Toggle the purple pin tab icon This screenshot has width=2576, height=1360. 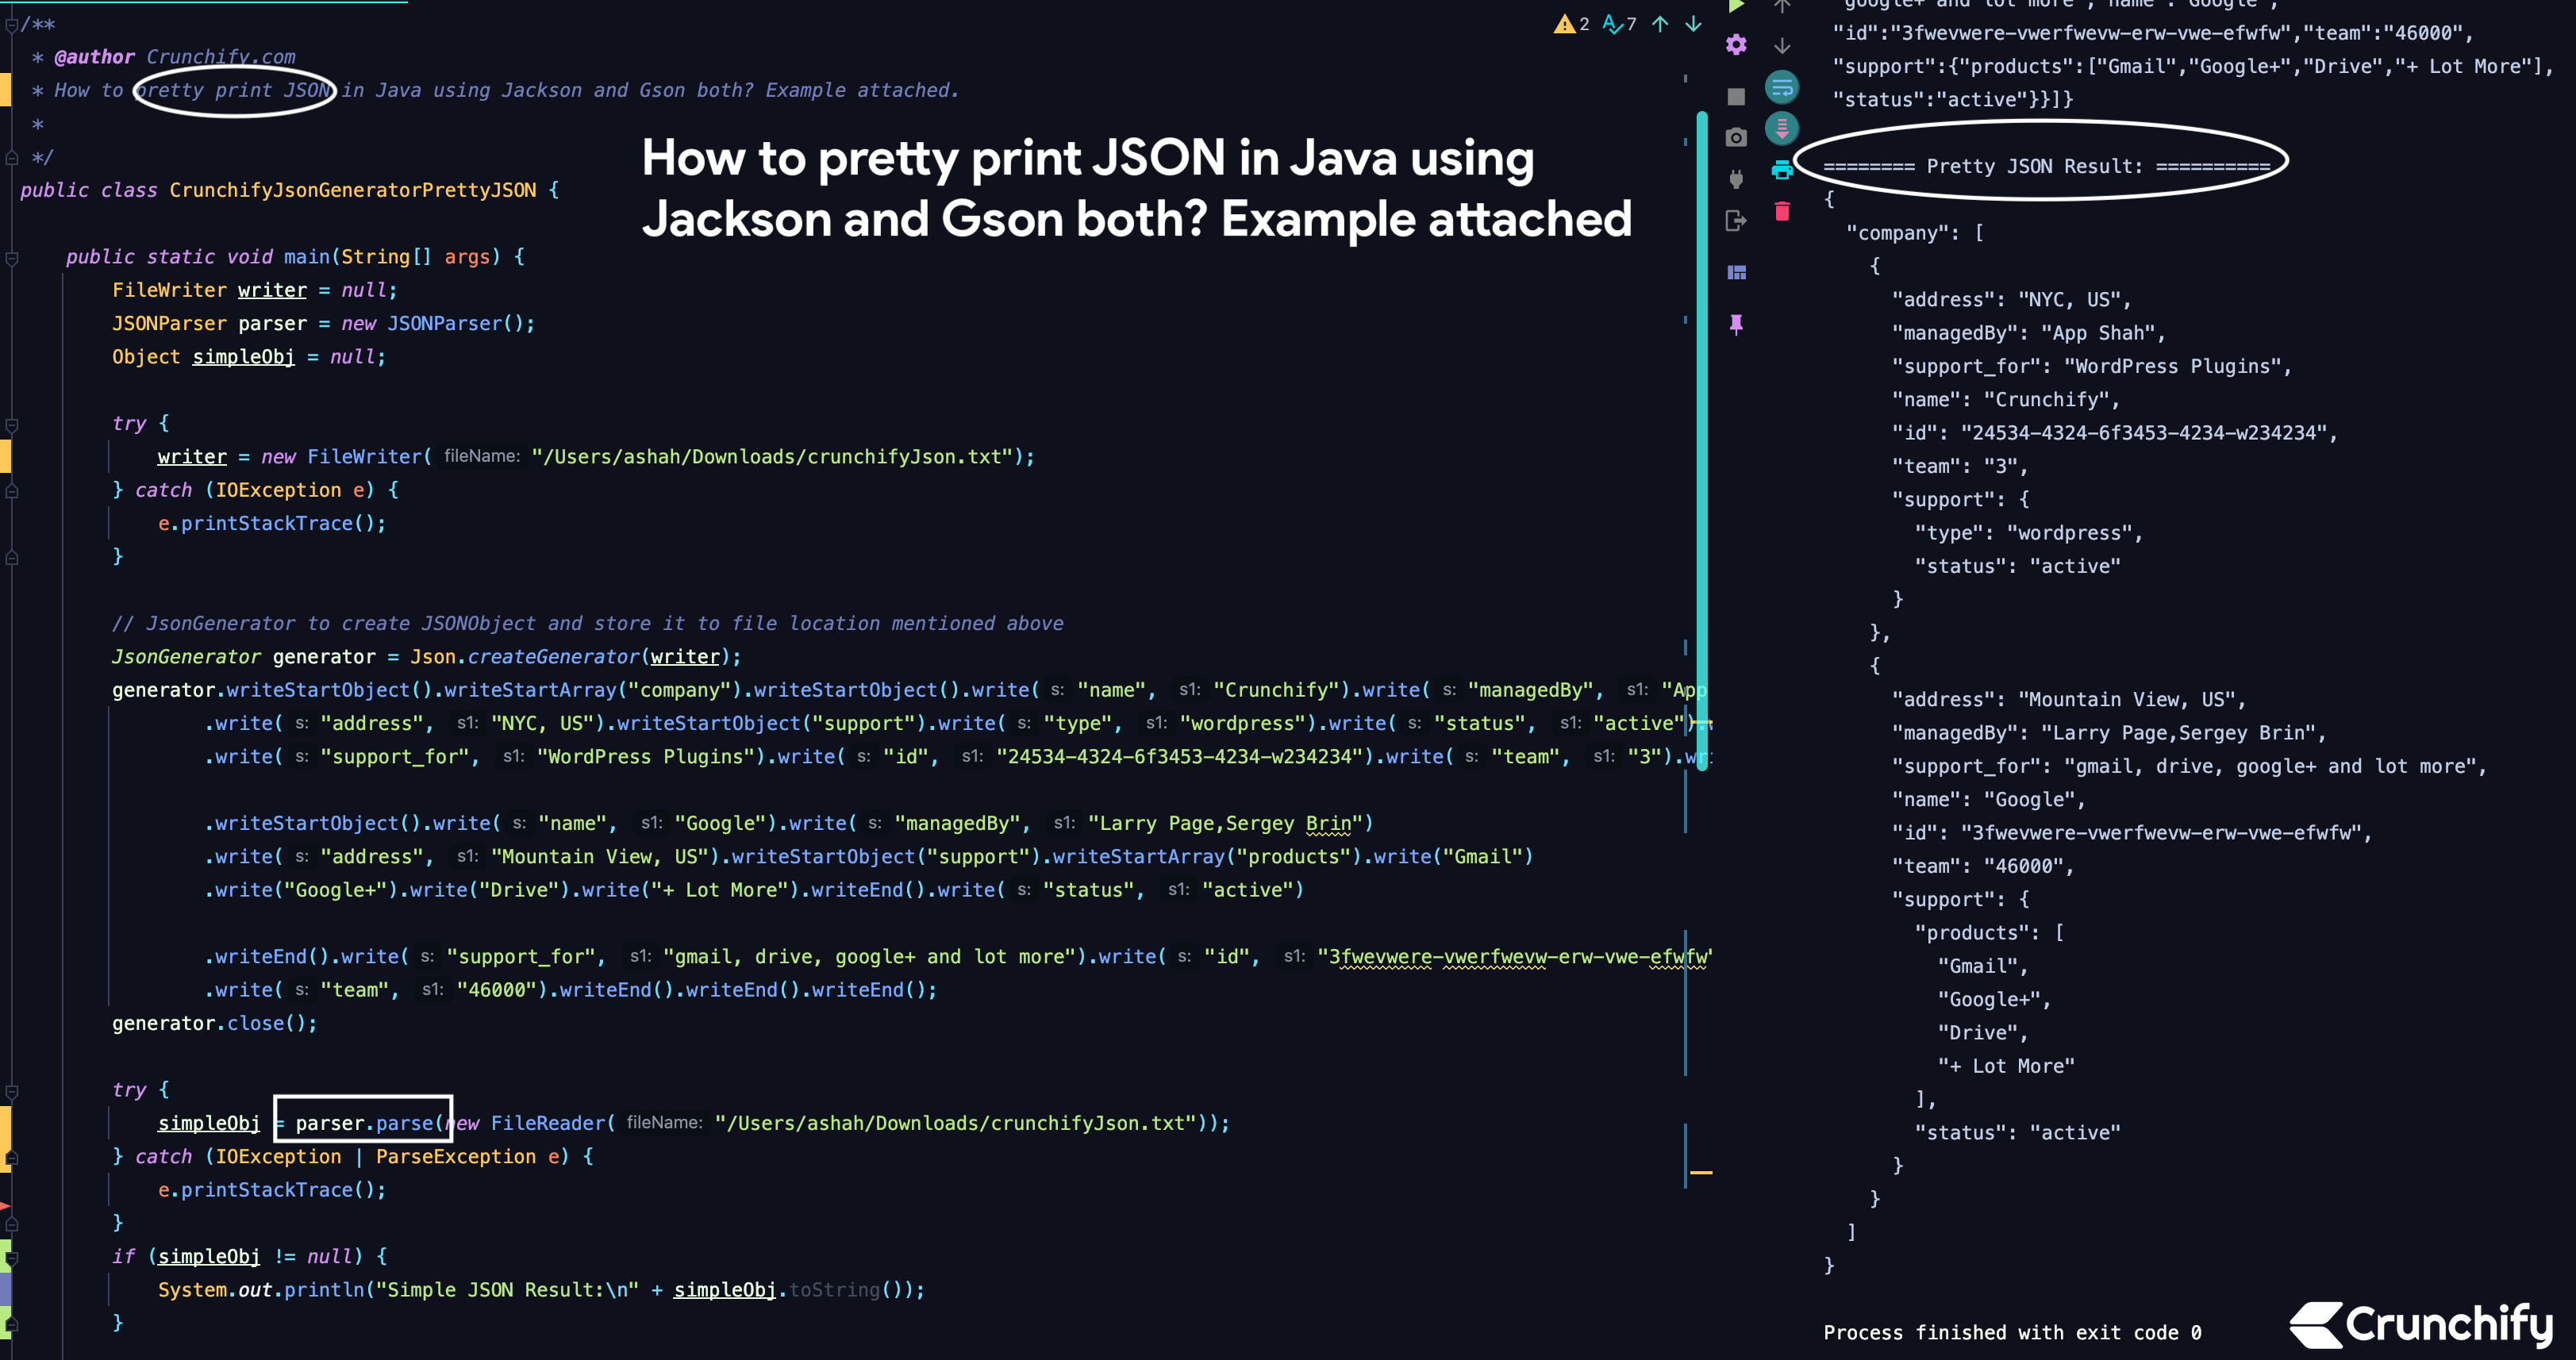[x=1736, y=324]
